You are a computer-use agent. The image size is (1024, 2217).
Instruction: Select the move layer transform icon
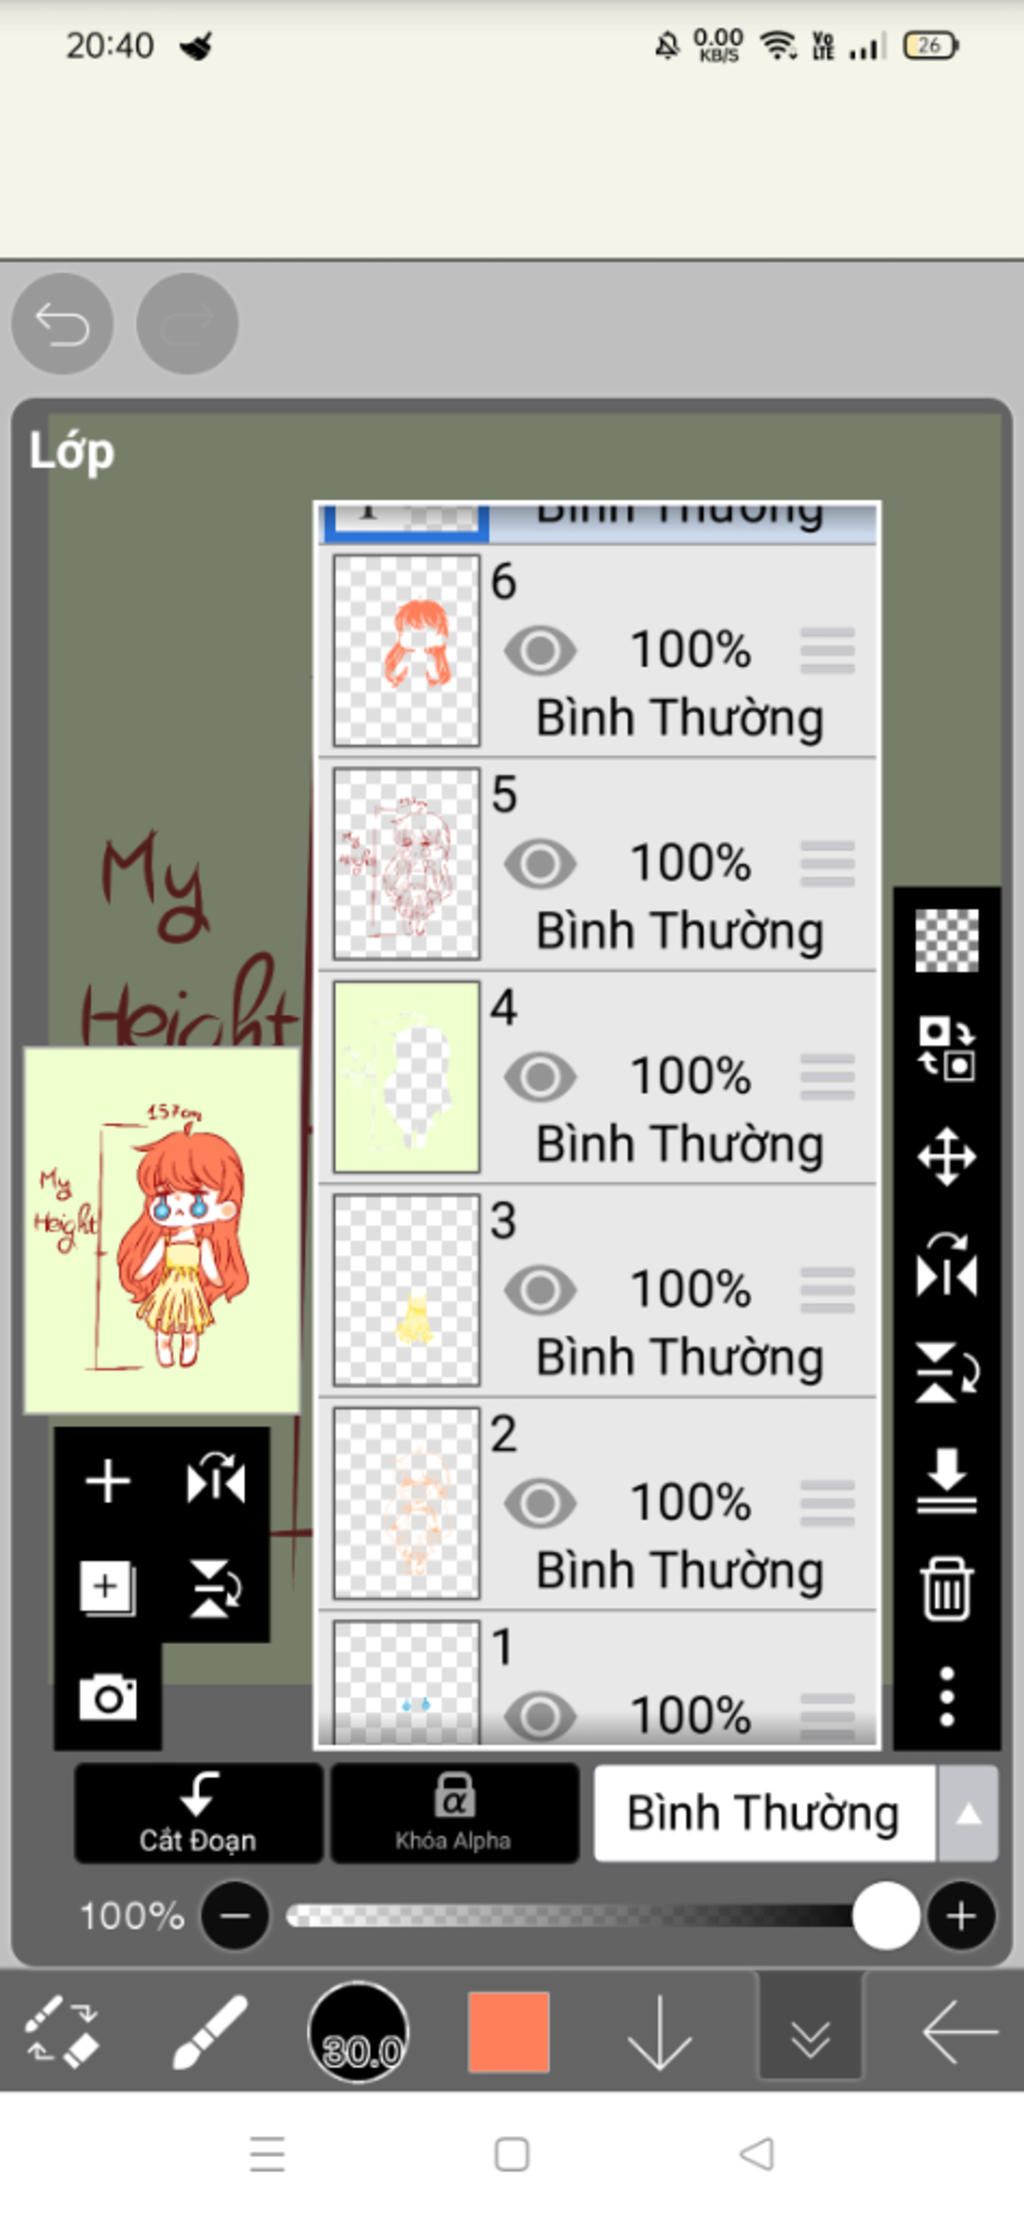(946, 1157)
